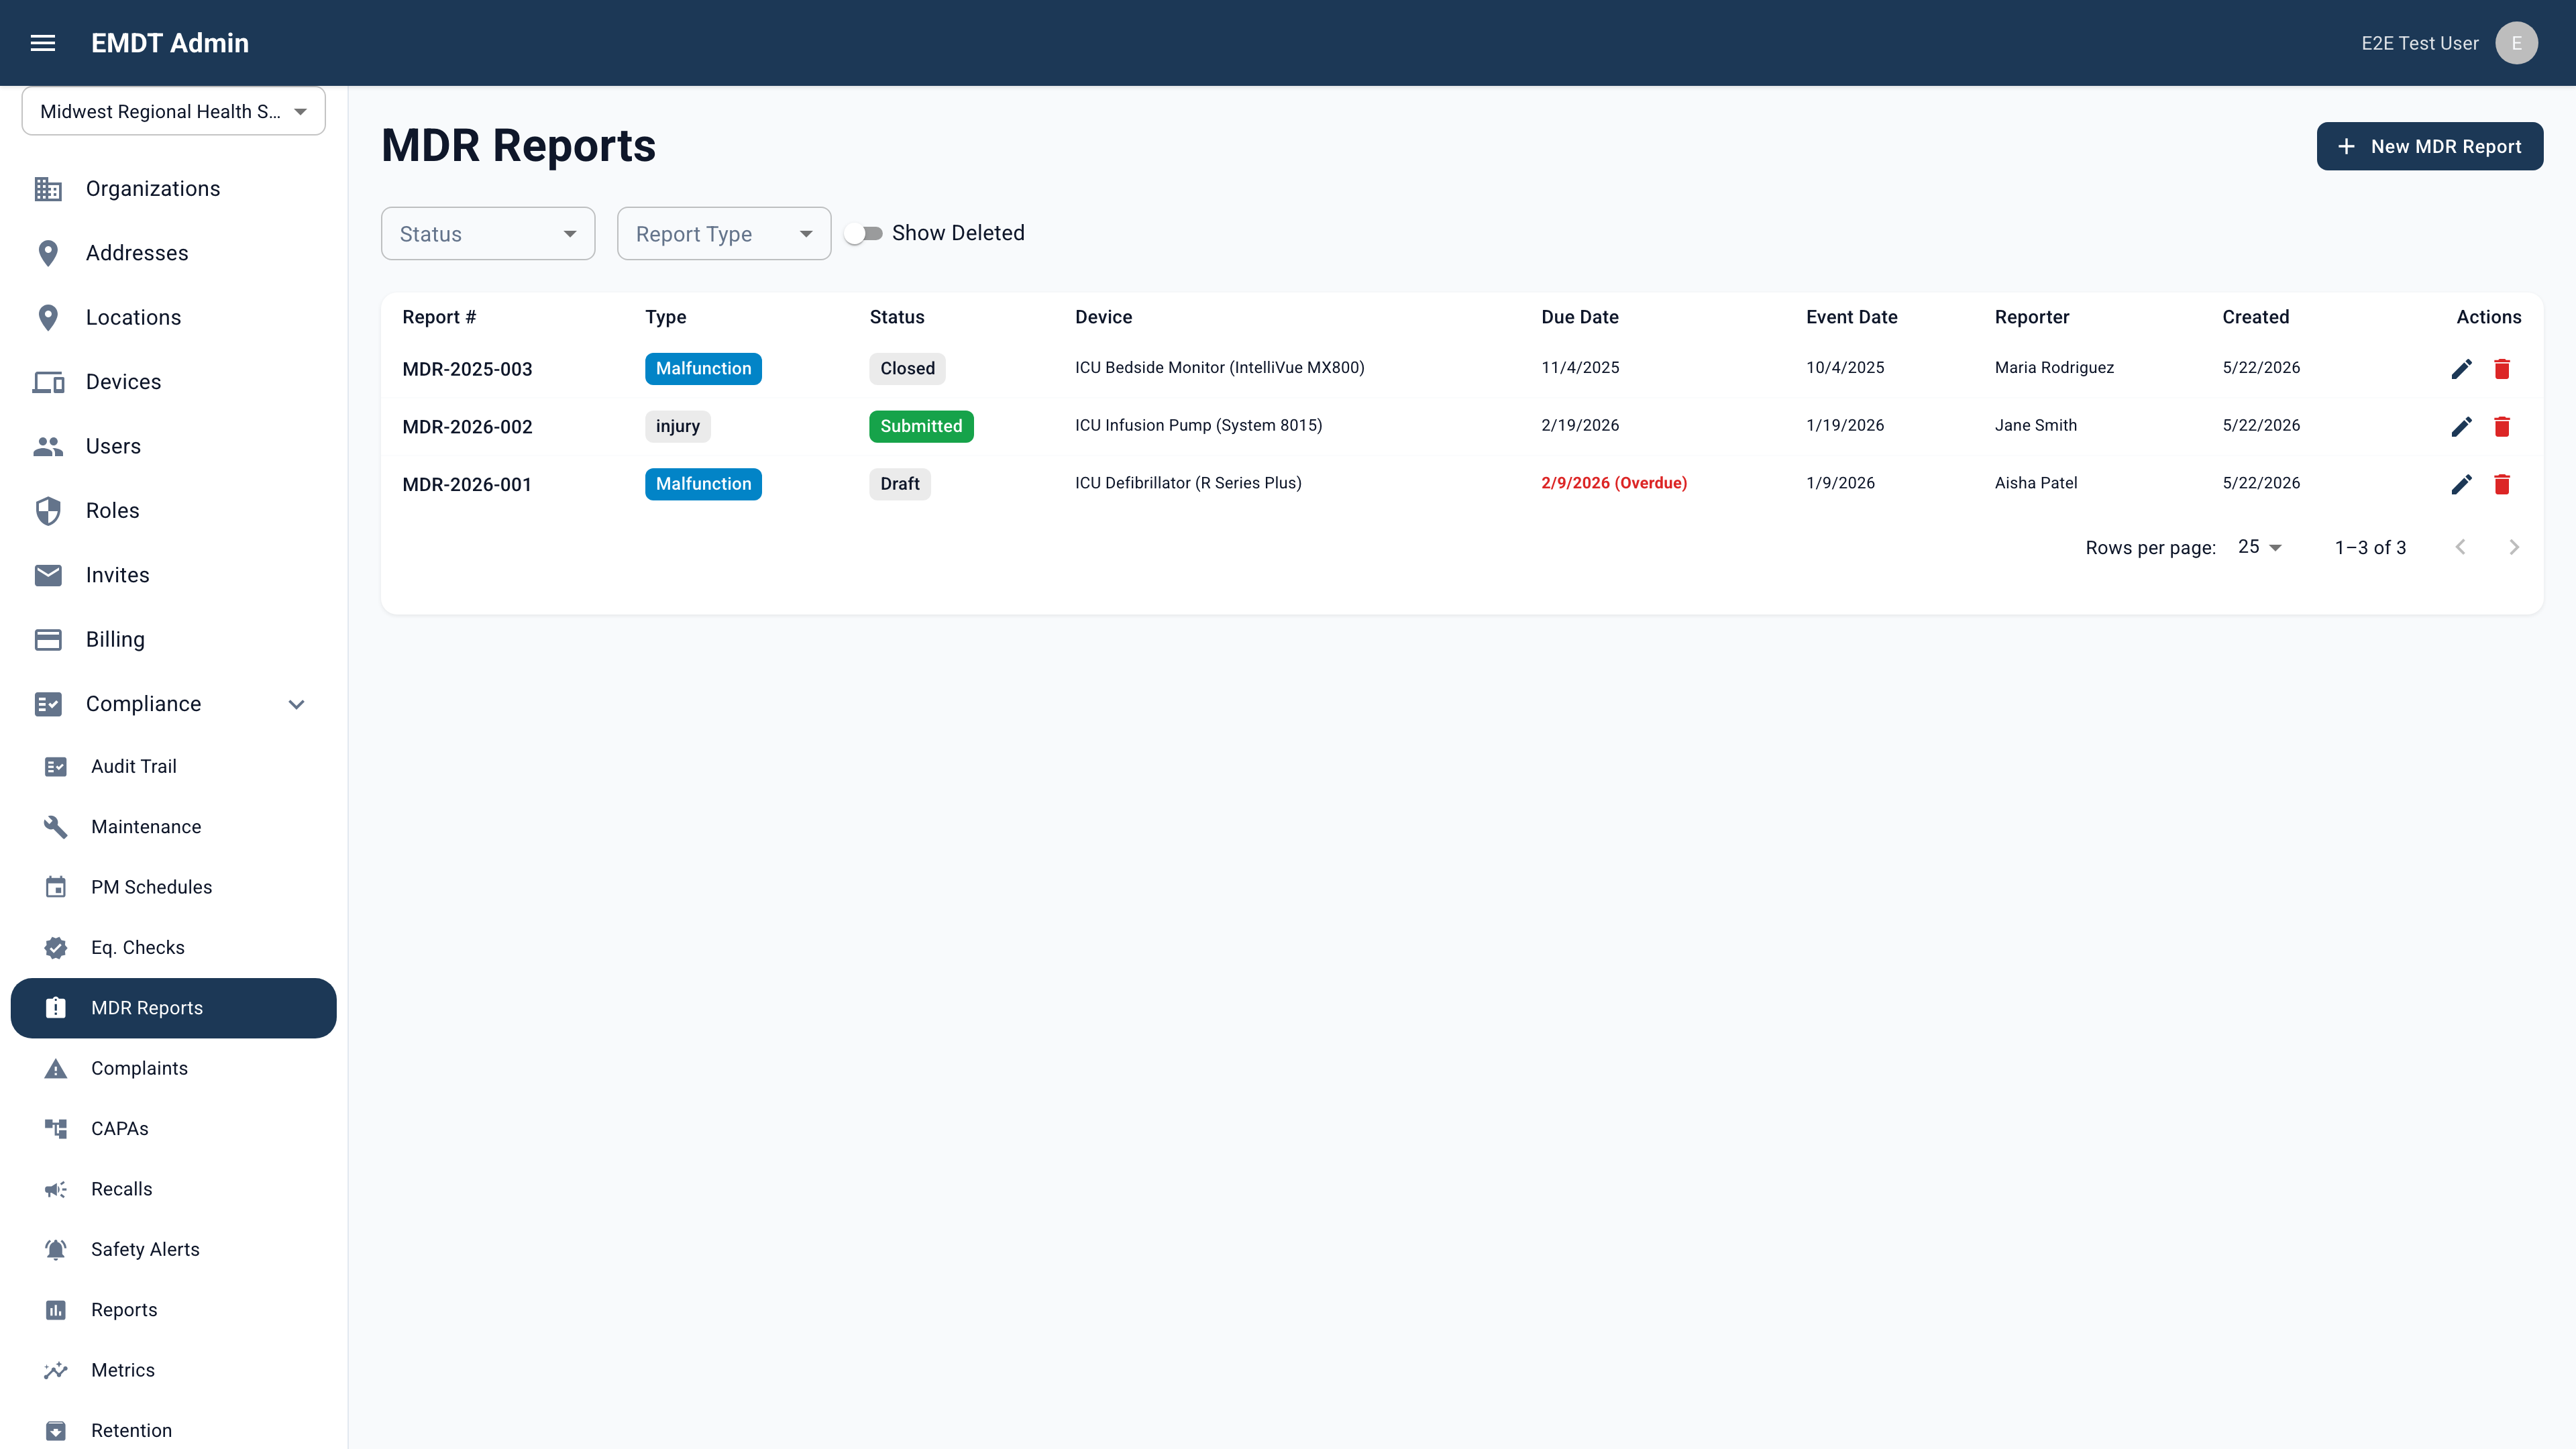Click the injury type badge
The width and height of the screenshot is (2576, 1449).
677,427
